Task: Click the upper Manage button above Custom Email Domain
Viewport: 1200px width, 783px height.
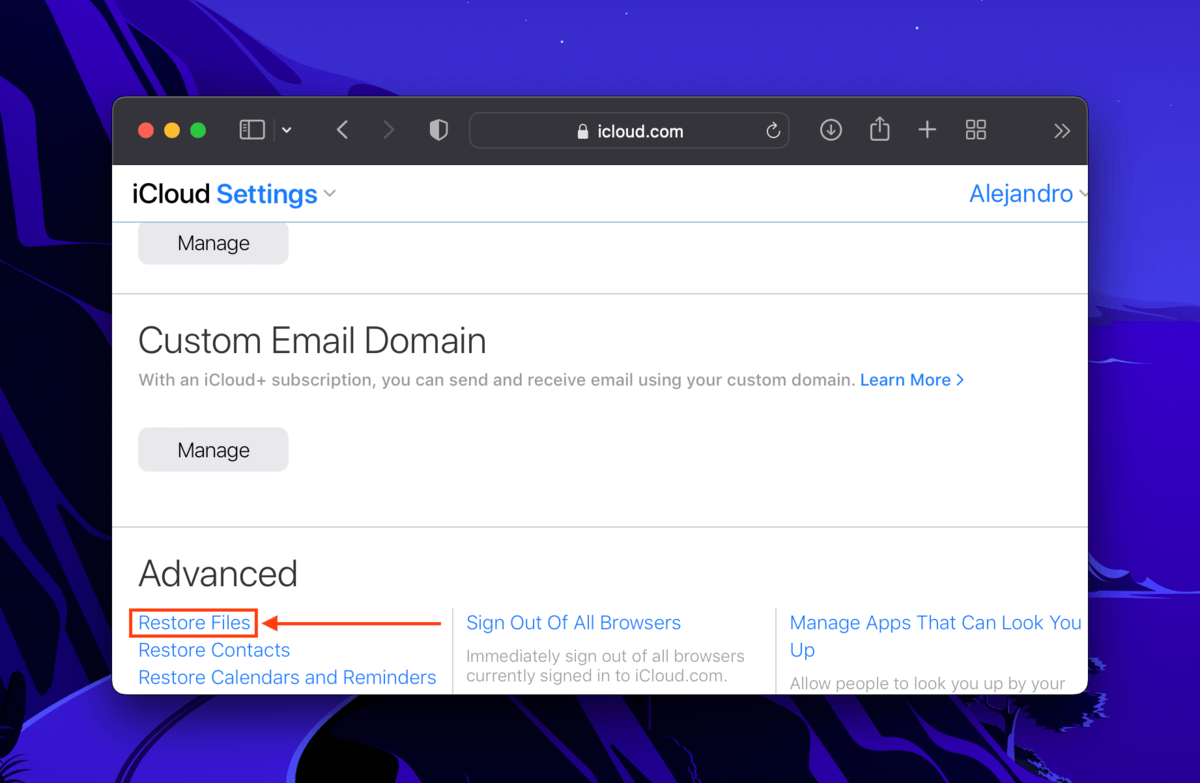Action: point(213,243)
